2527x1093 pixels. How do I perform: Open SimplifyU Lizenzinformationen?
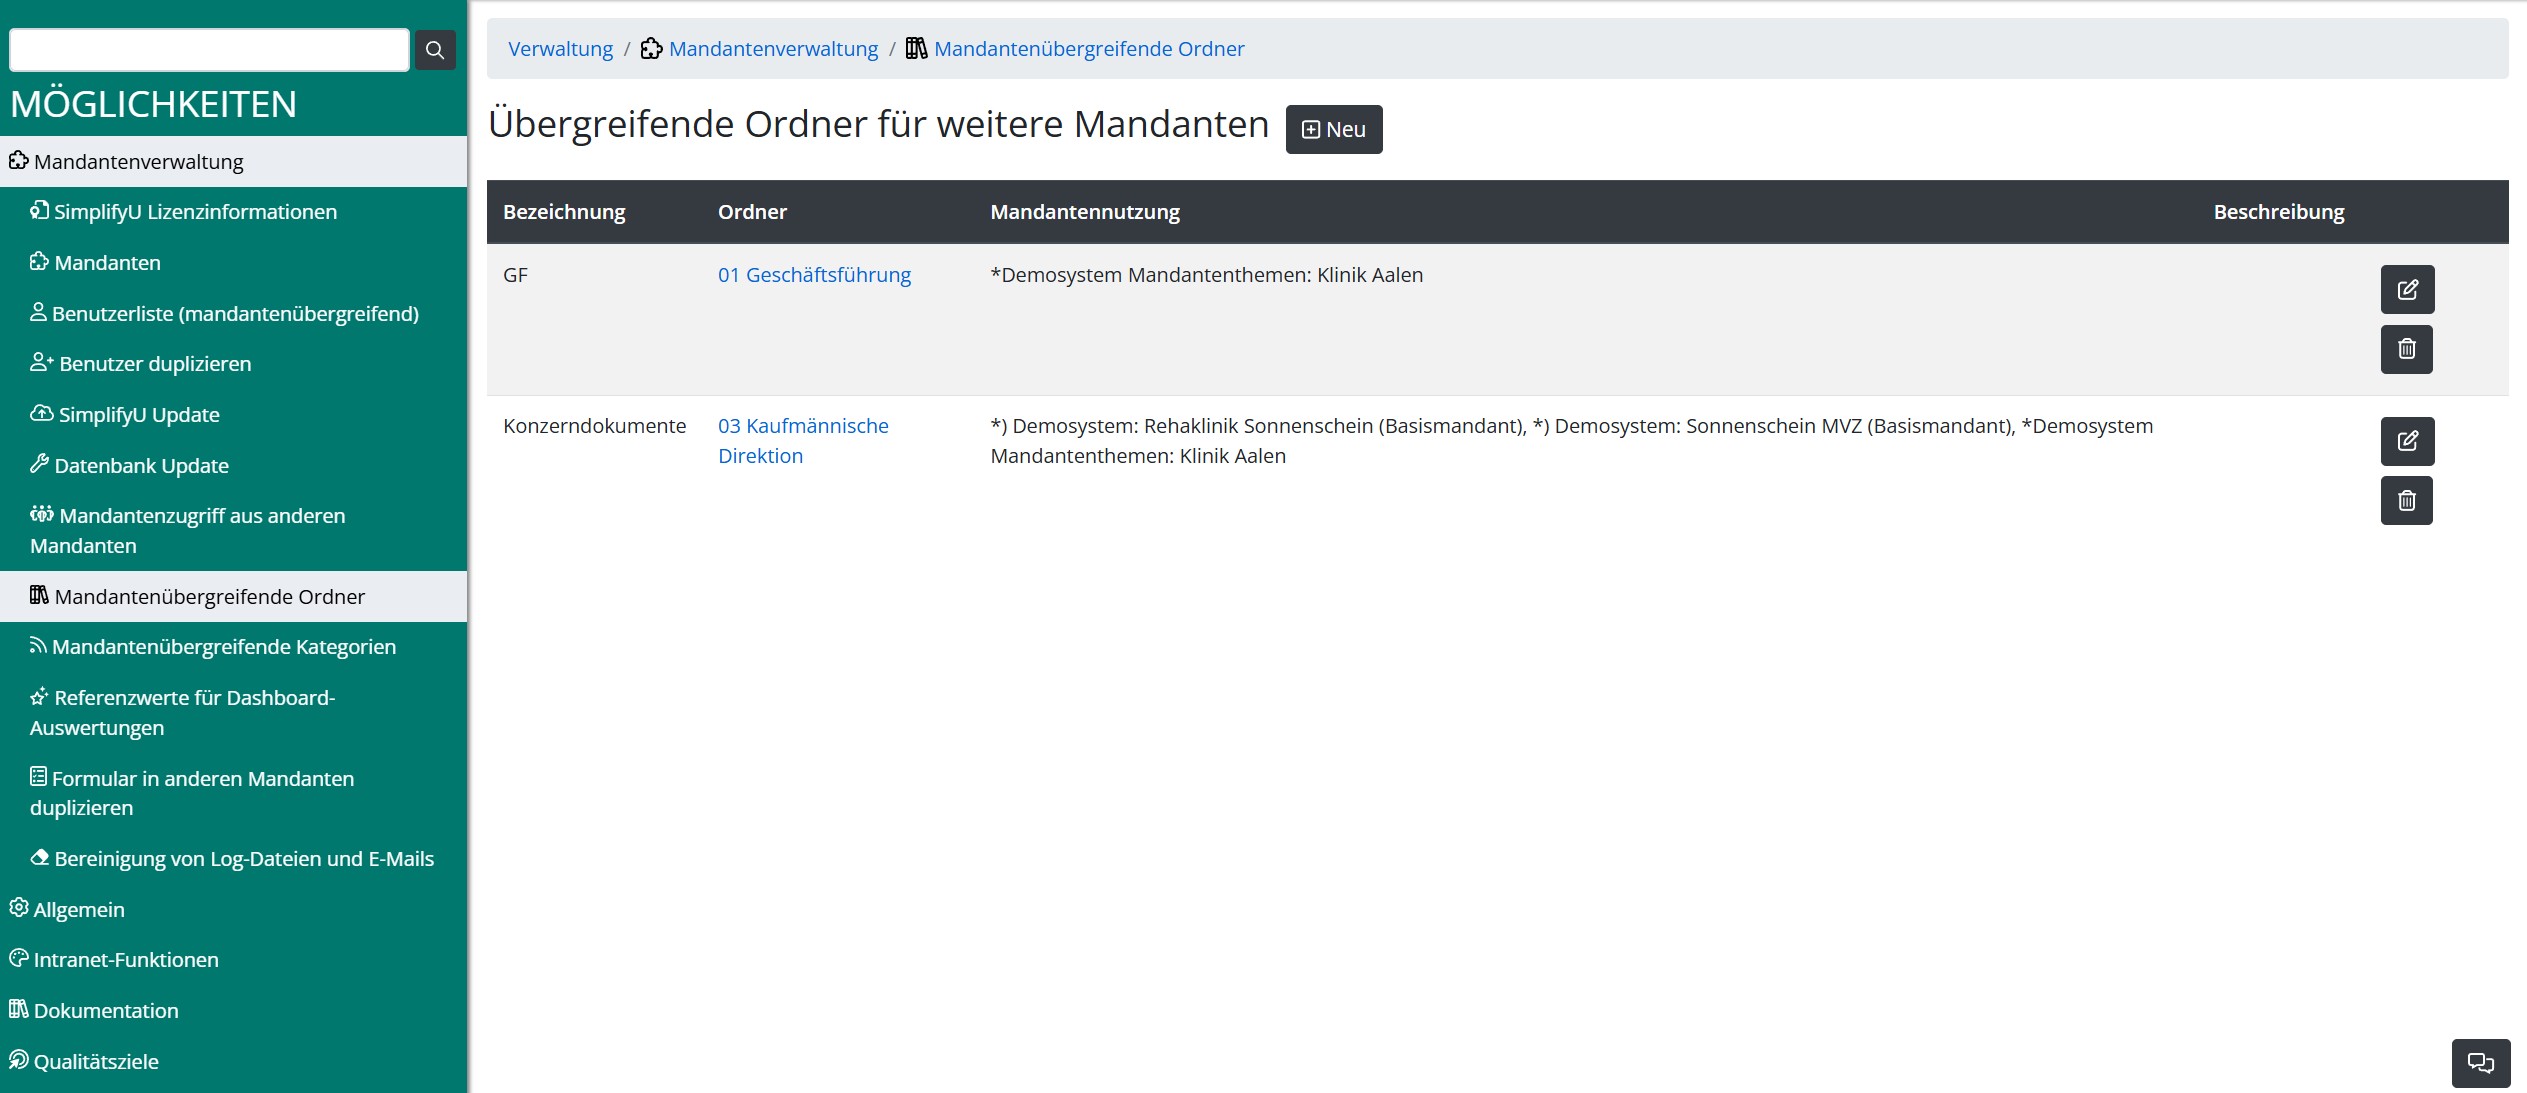[x=195, y=212]
